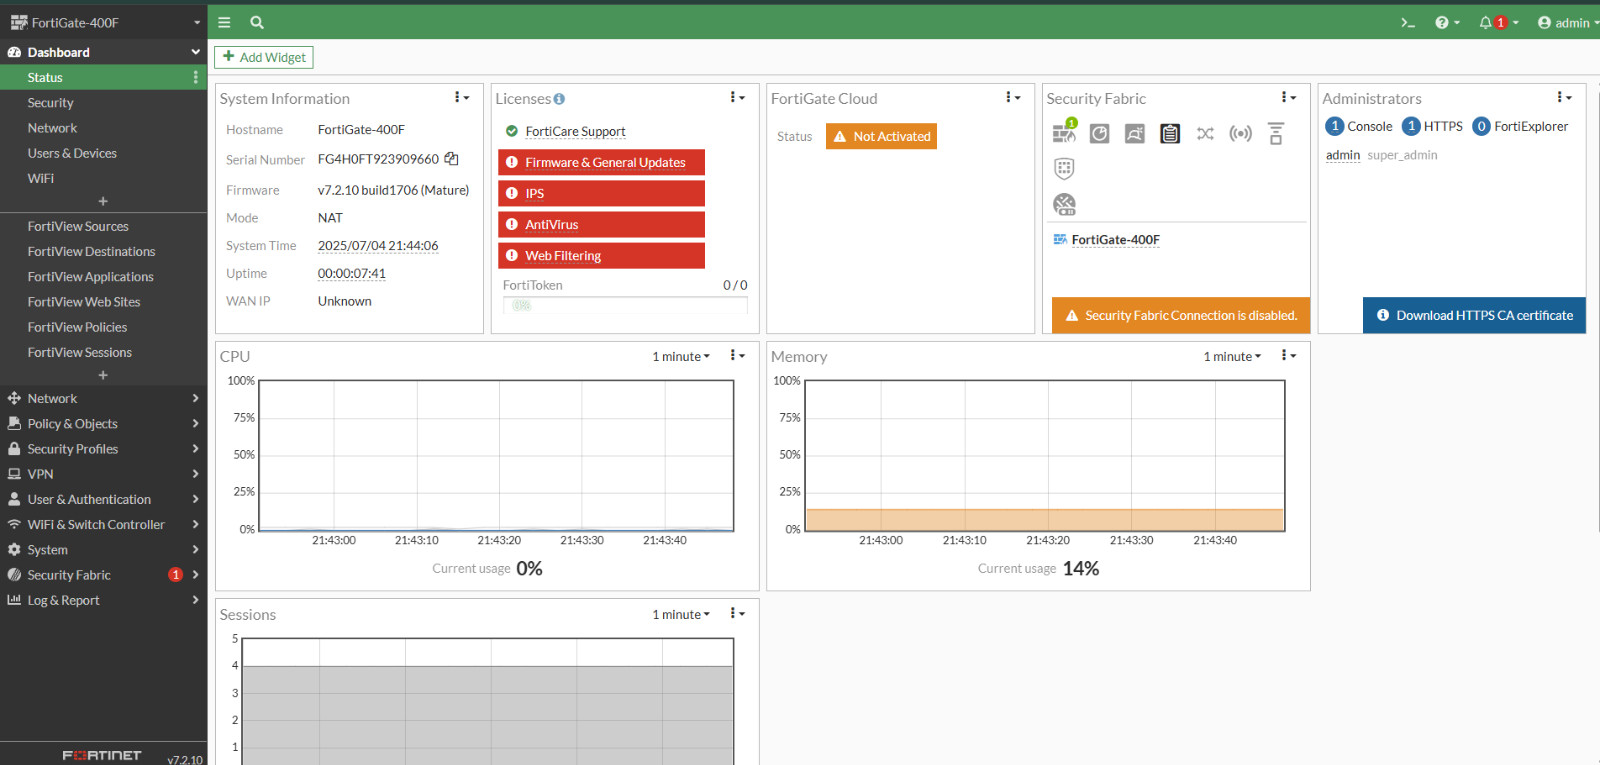This screenshot has width=1600, height=765.
Task: Expand the Security Profiles menu
Action: (104, 449)
